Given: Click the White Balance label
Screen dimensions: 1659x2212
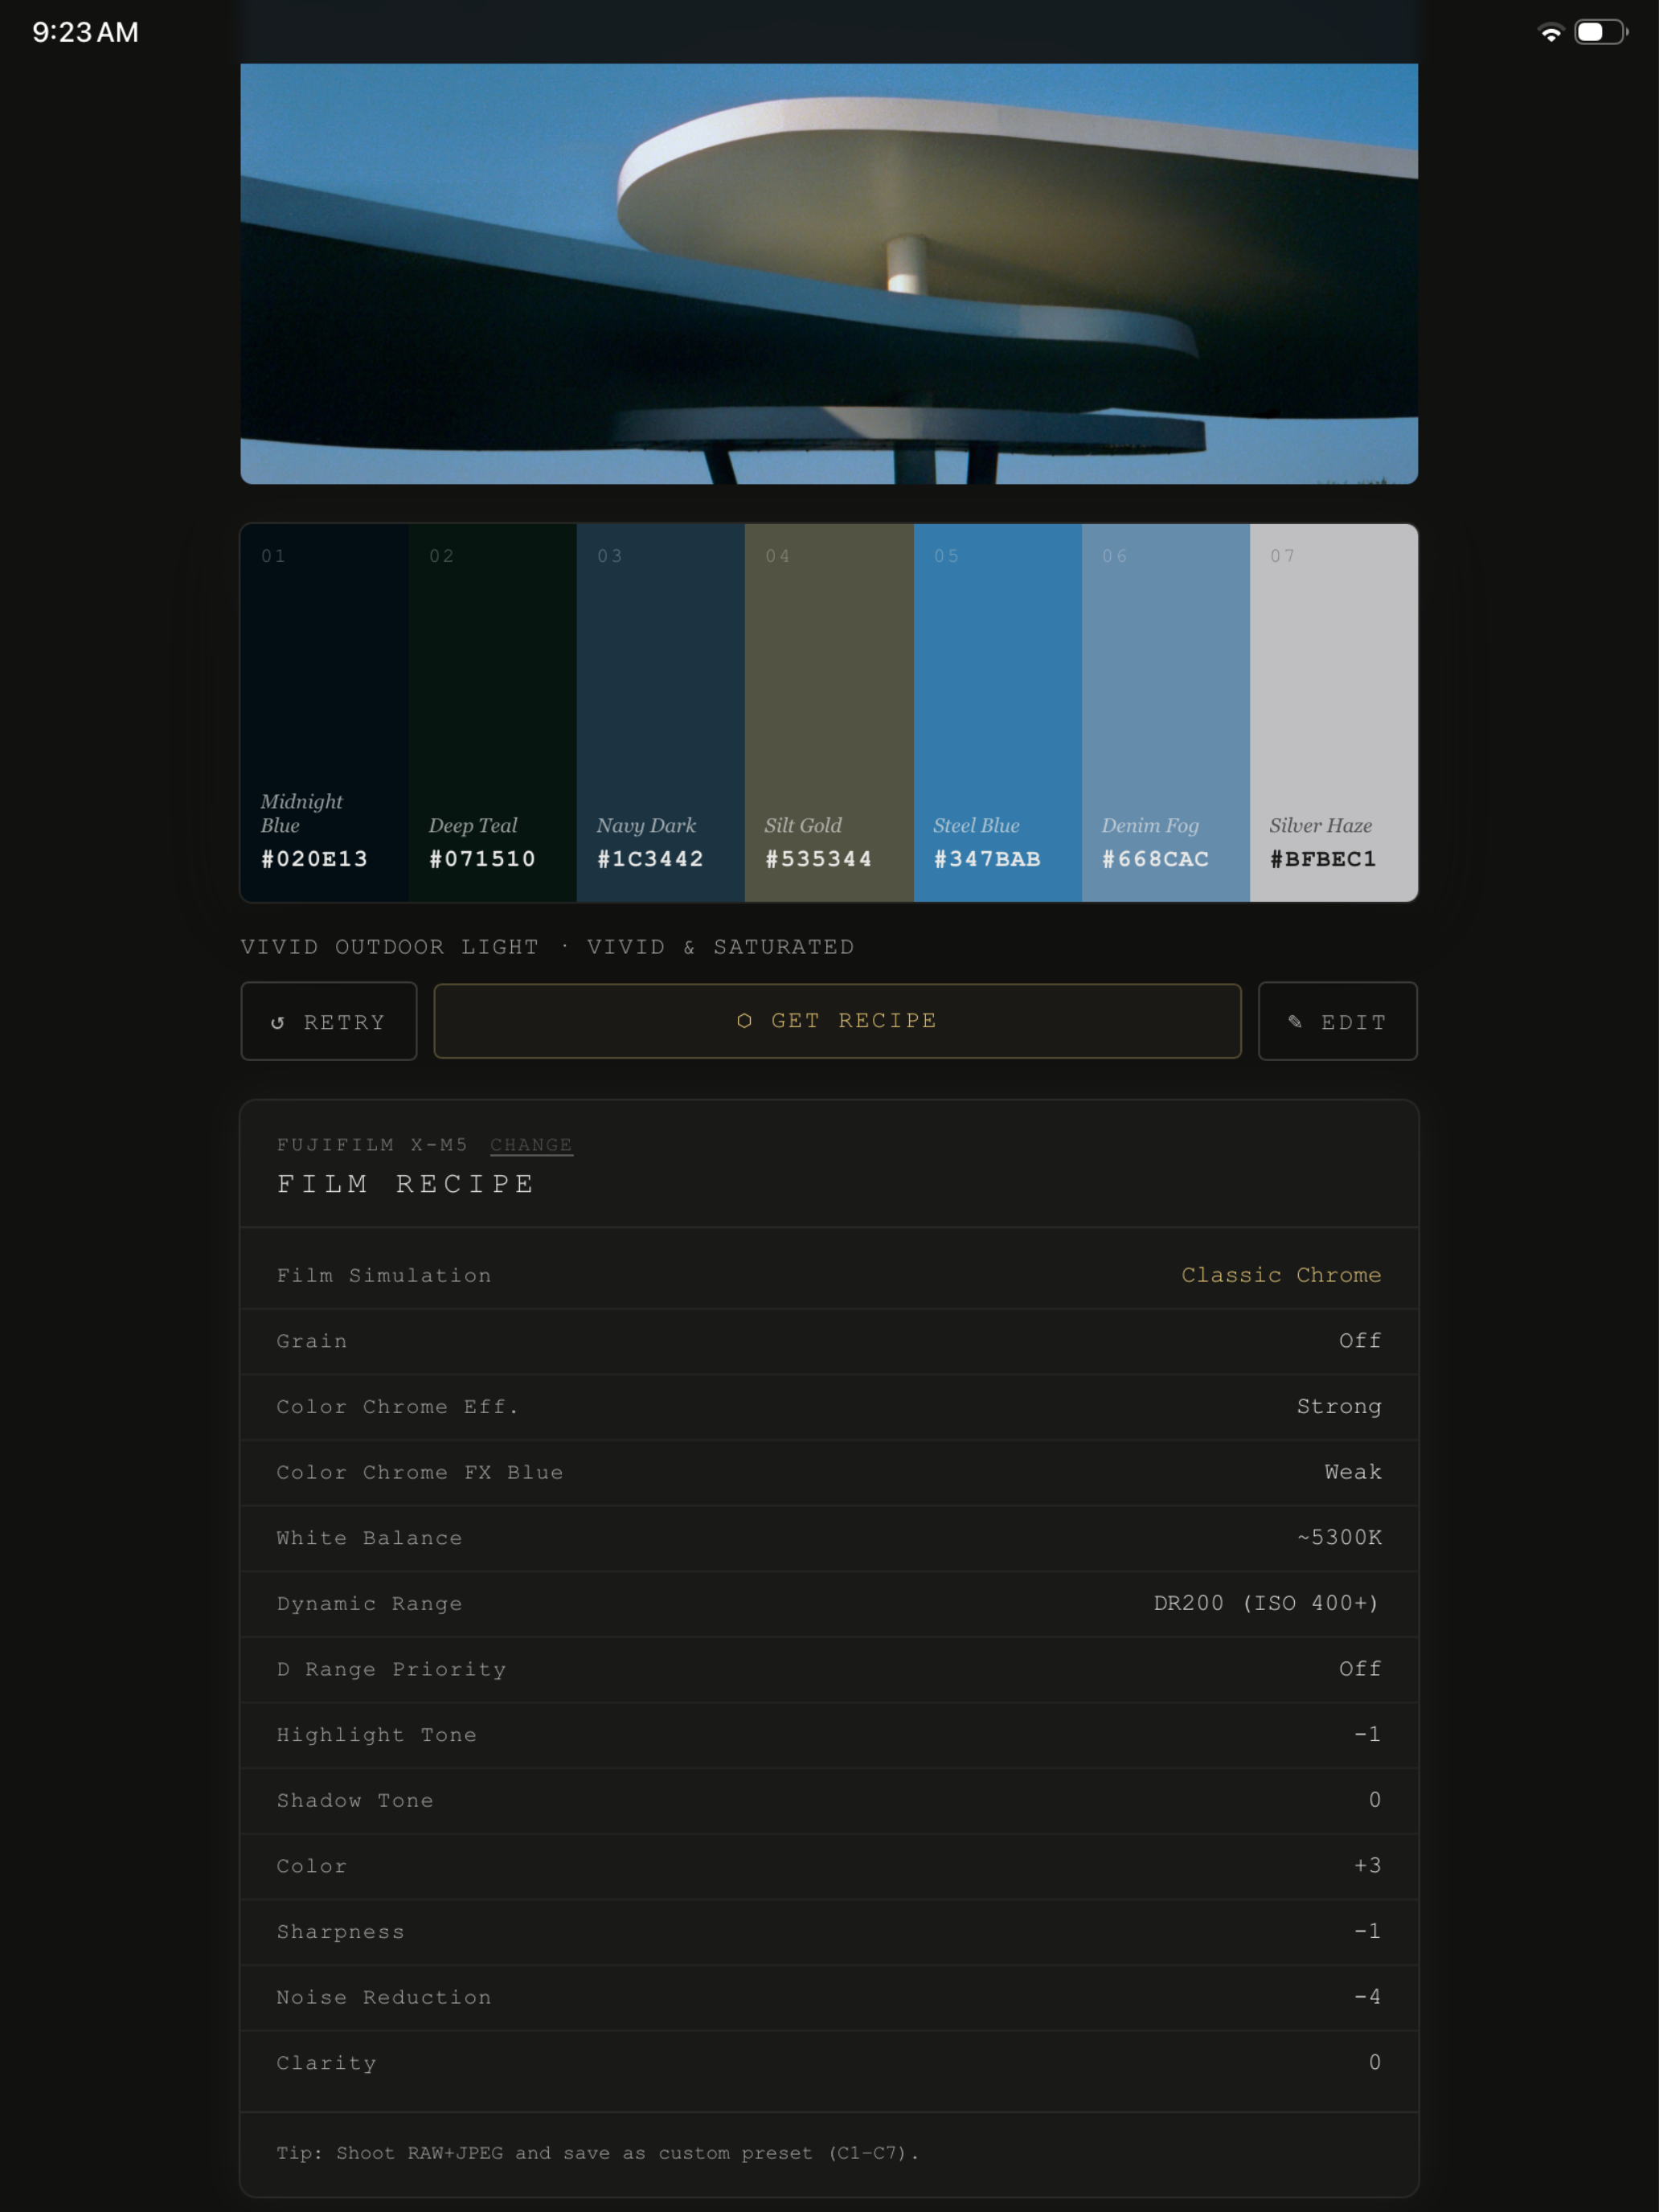Looking at the screenshot, I should [369, 1538].
